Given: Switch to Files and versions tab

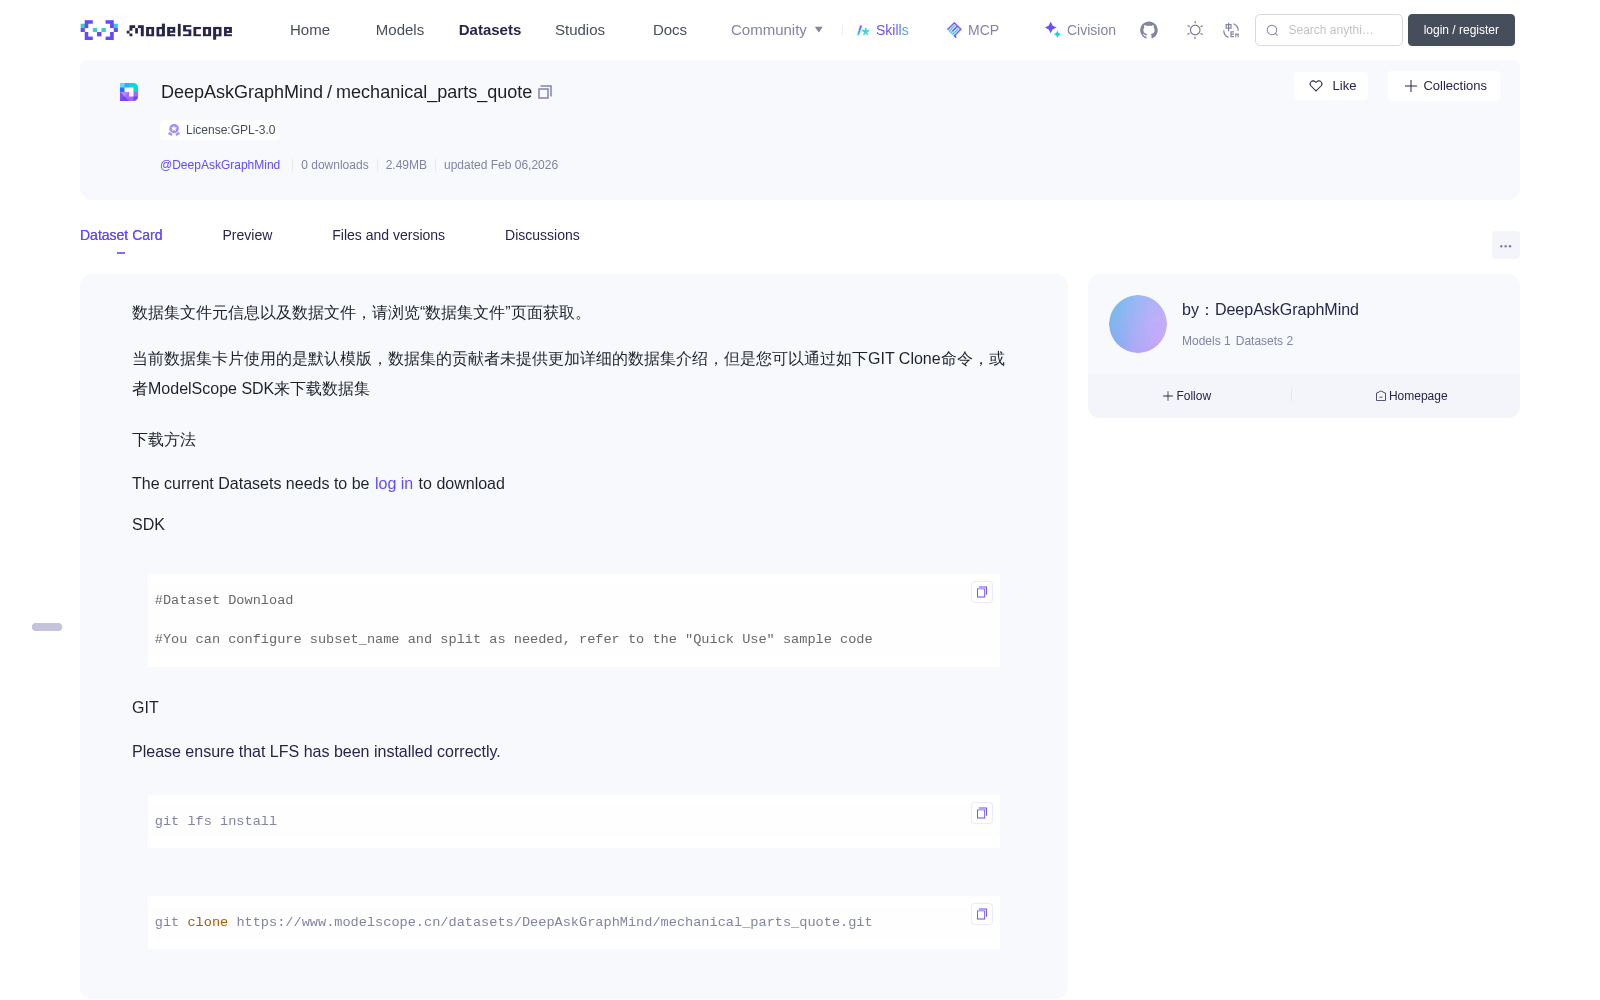Looking at the screenshot, I should point(388,235).
